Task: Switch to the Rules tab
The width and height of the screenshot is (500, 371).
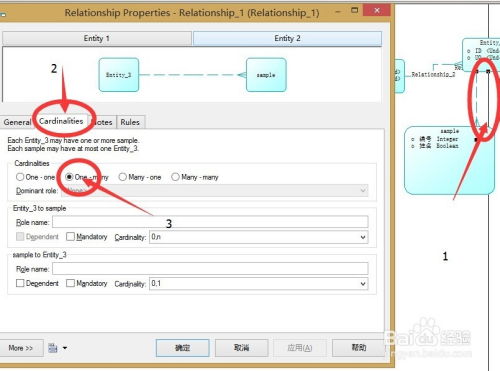Action: 130,122
